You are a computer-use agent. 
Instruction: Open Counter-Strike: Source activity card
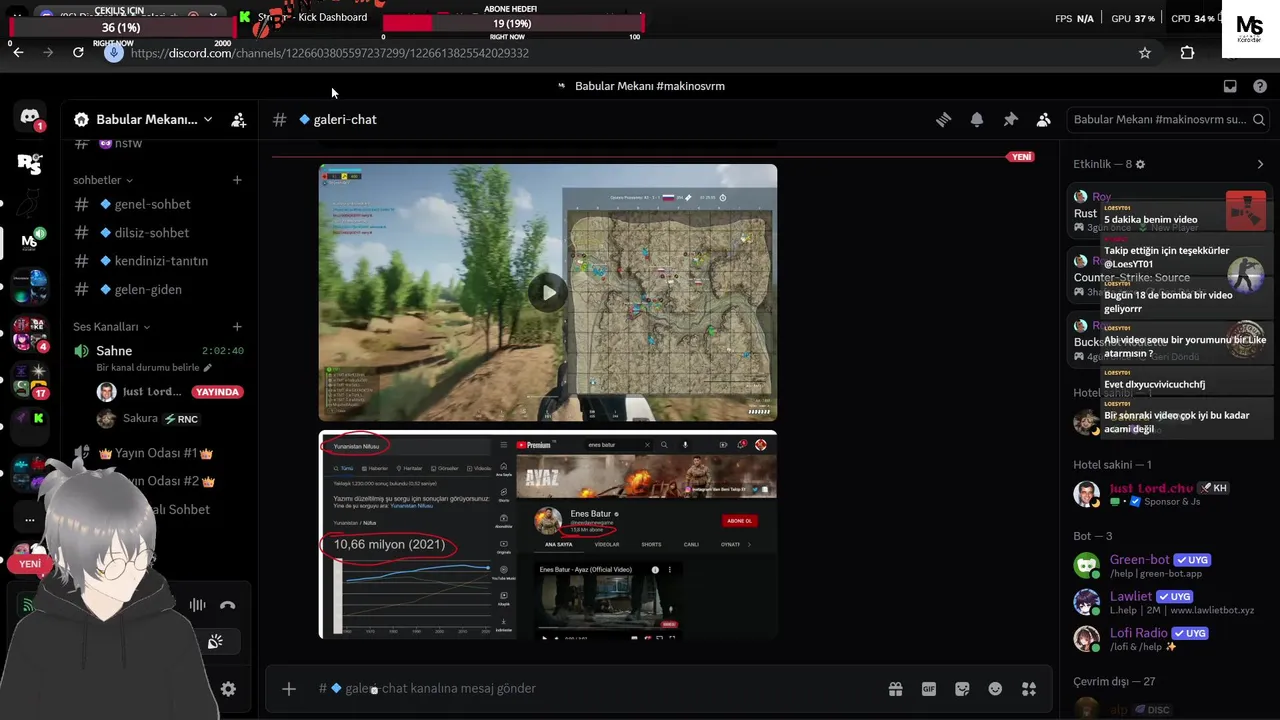tap(1167, 275)
